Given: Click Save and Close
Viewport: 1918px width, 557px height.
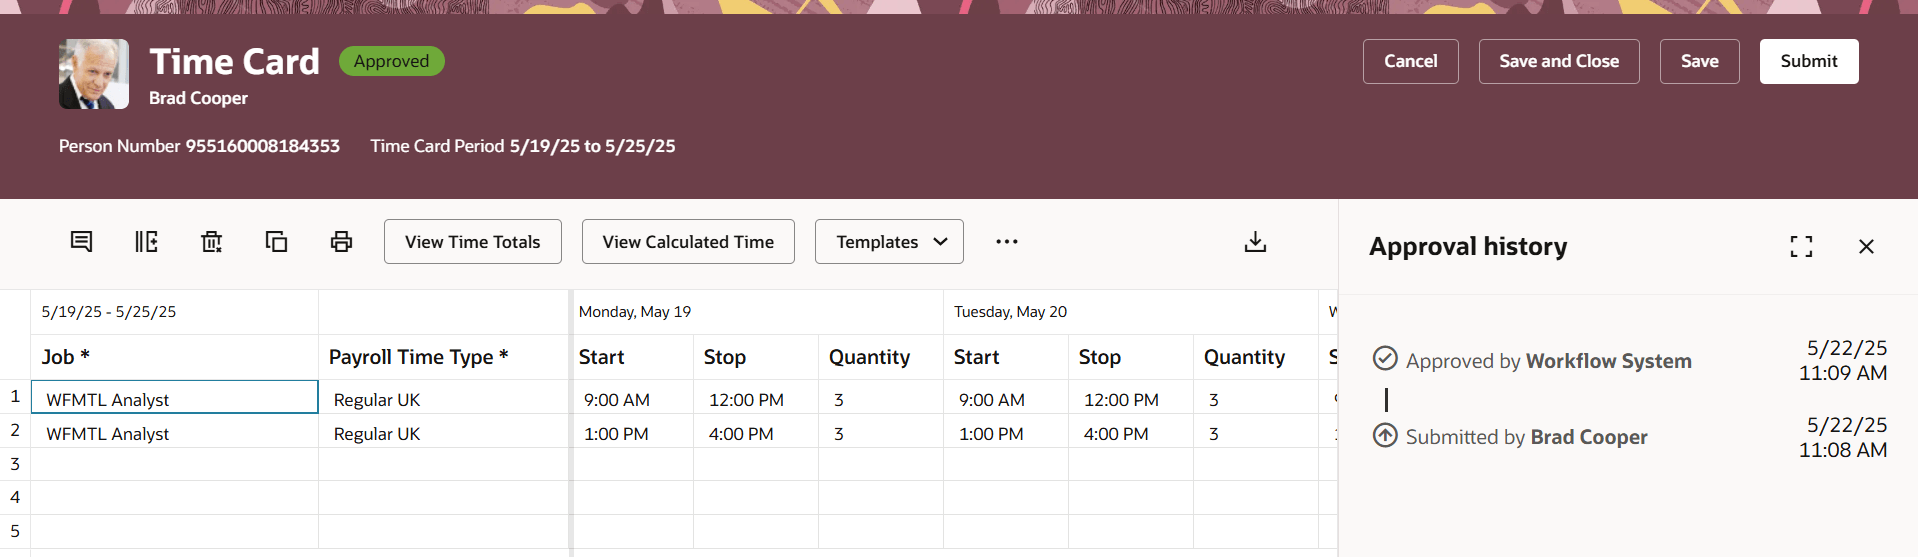Looking at the screenshot, I should (1558, 61).
